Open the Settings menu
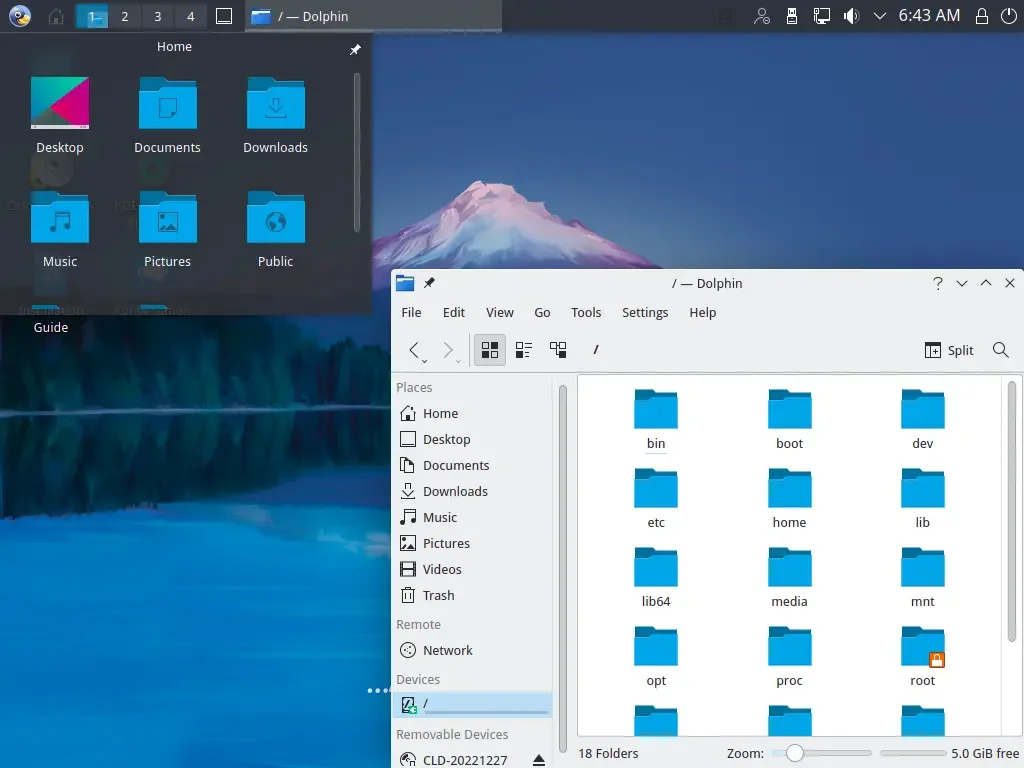 [645, 312]
